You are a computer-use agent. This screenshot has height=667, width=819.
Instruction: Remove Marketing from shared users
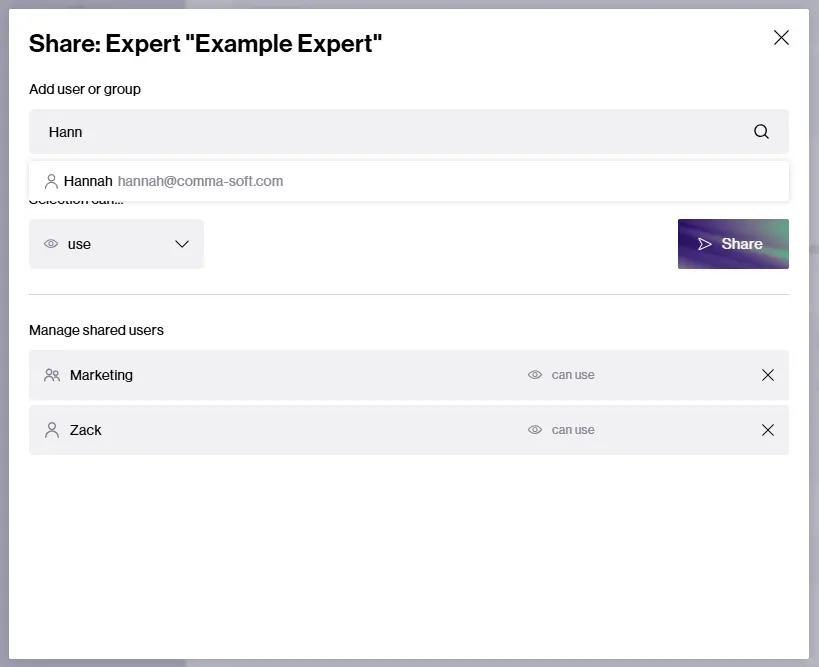767,375
